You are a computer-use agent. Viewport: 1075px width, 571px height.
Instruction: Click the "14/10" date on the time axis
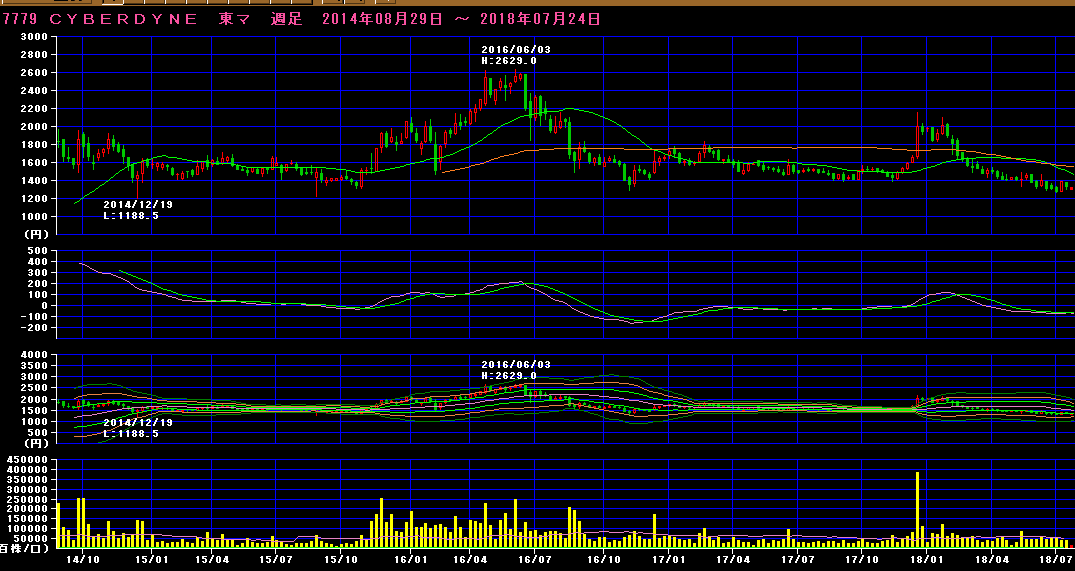83,560
